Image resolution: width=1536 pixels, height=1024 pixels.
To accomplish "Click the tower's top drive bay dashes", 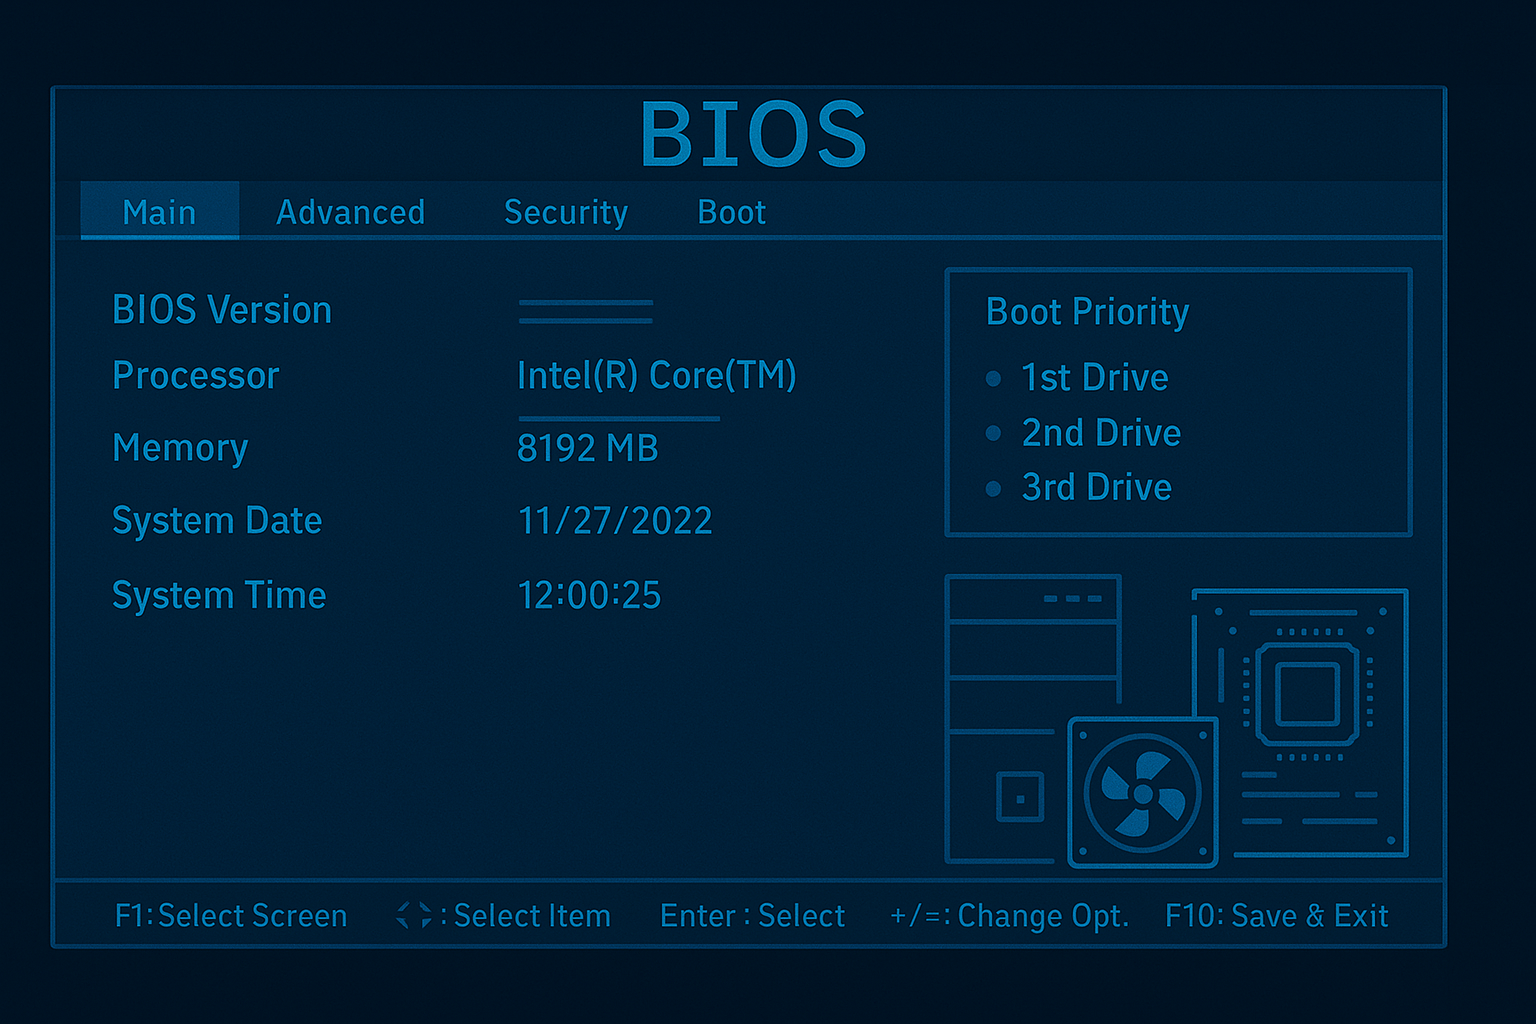I will tap(1072, 599).
